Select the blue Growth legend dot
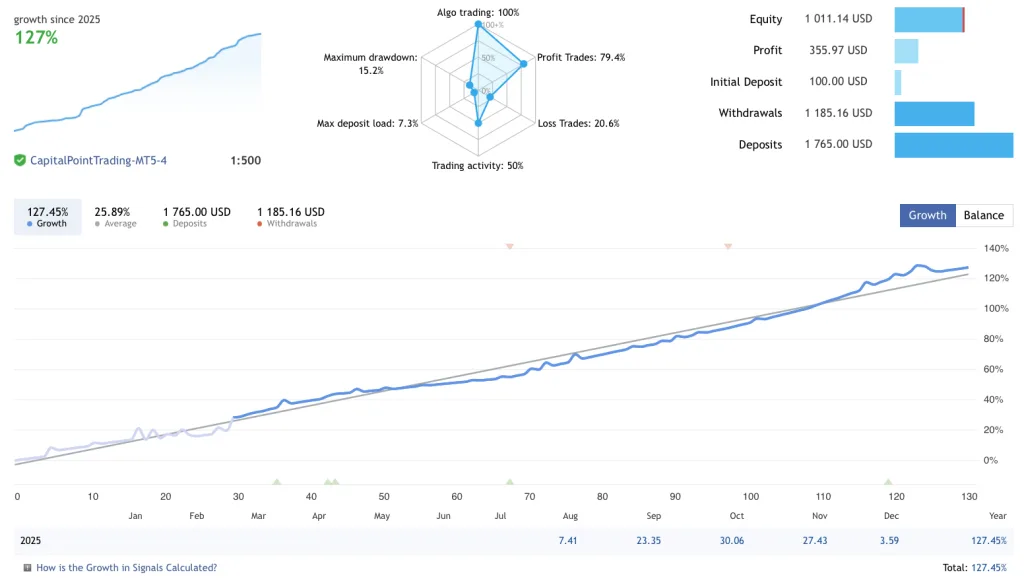1024x583 pixels. (29, 222)
